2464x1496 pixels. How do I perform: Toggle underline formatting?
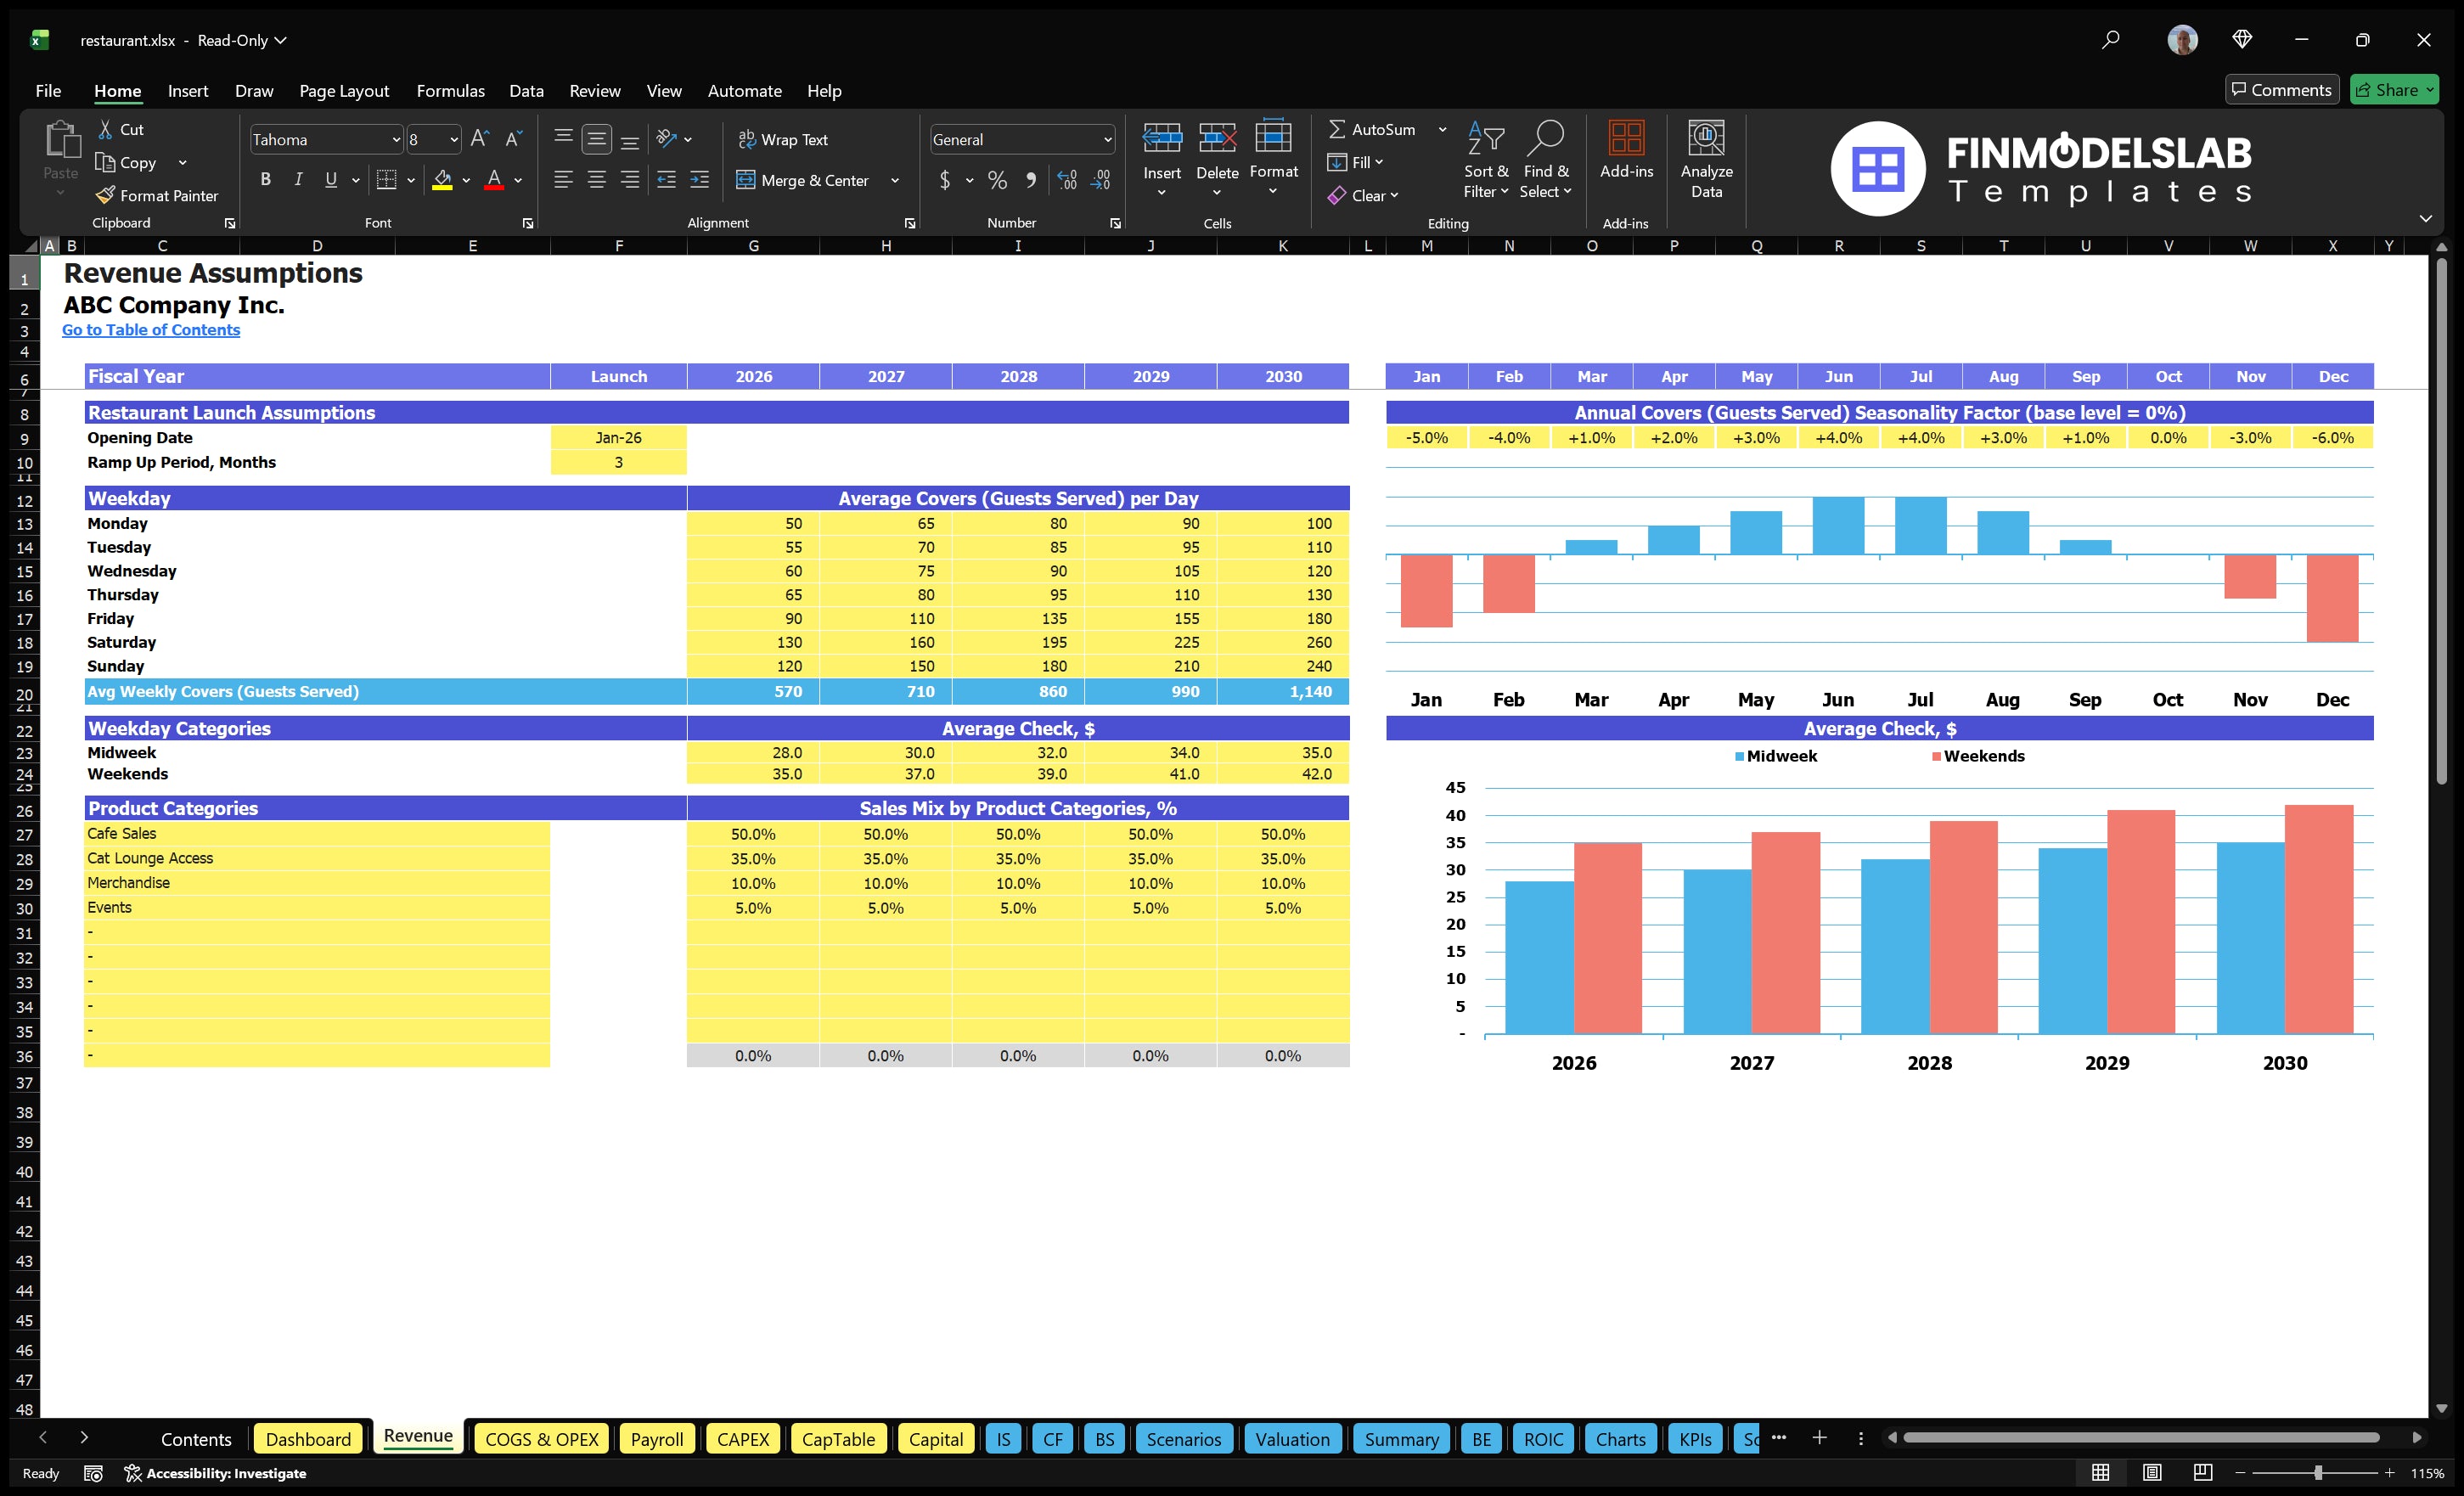tap(330, 180)
